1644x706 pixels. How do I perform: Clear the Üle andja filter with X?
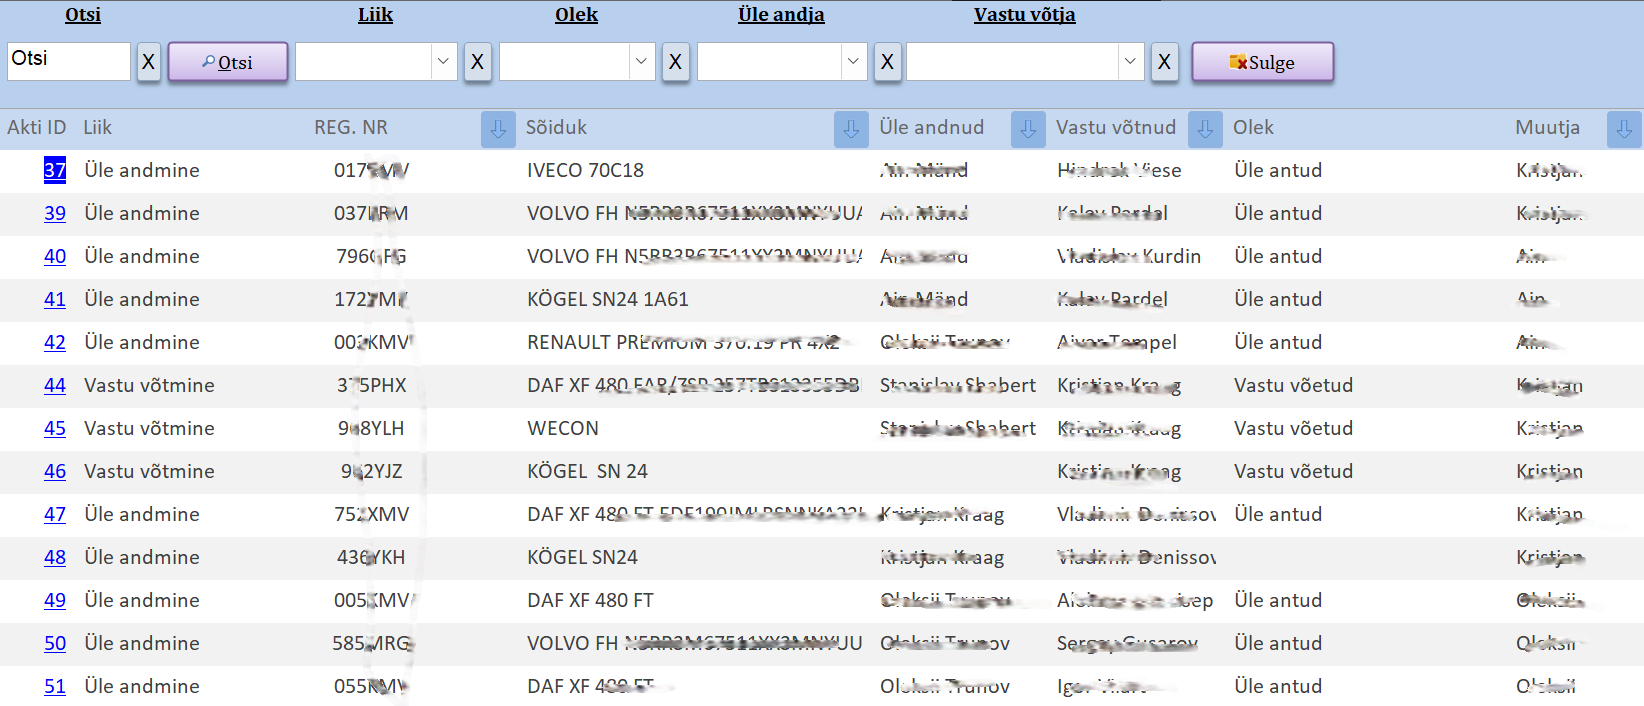tap(887, 62)
